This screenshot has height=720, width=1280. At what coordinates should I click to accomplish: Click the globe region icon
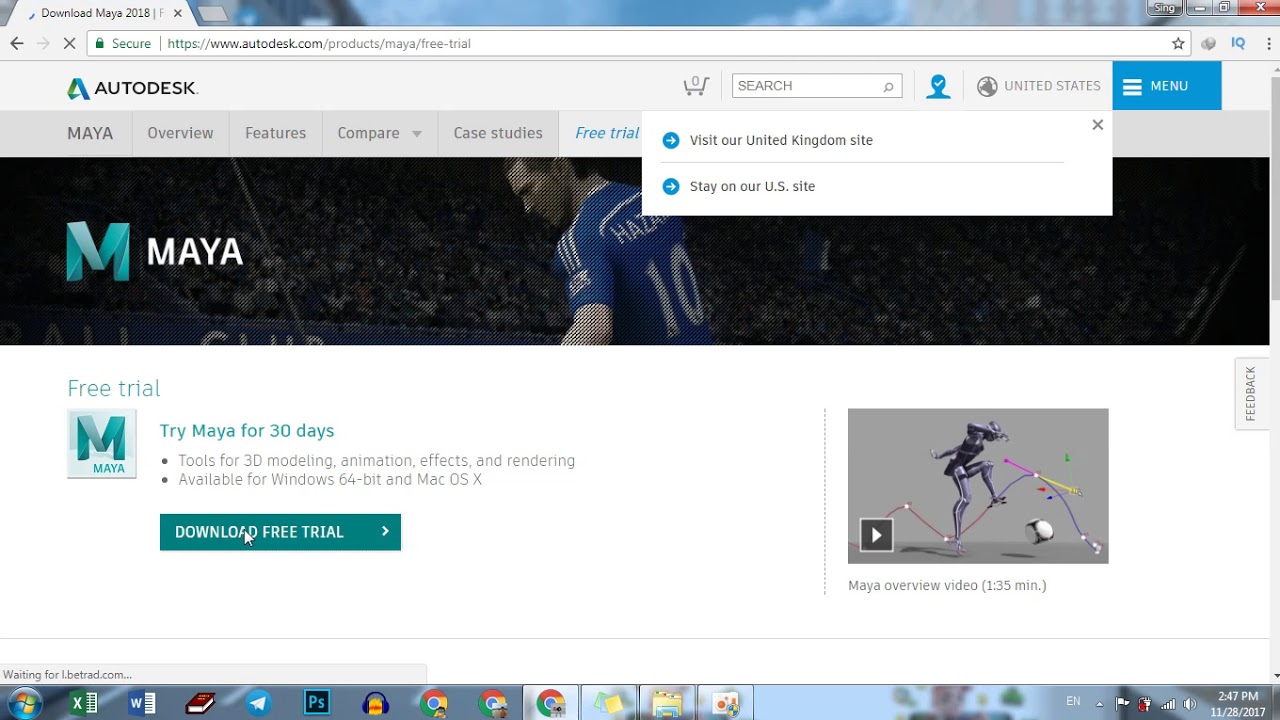point(987,86)
